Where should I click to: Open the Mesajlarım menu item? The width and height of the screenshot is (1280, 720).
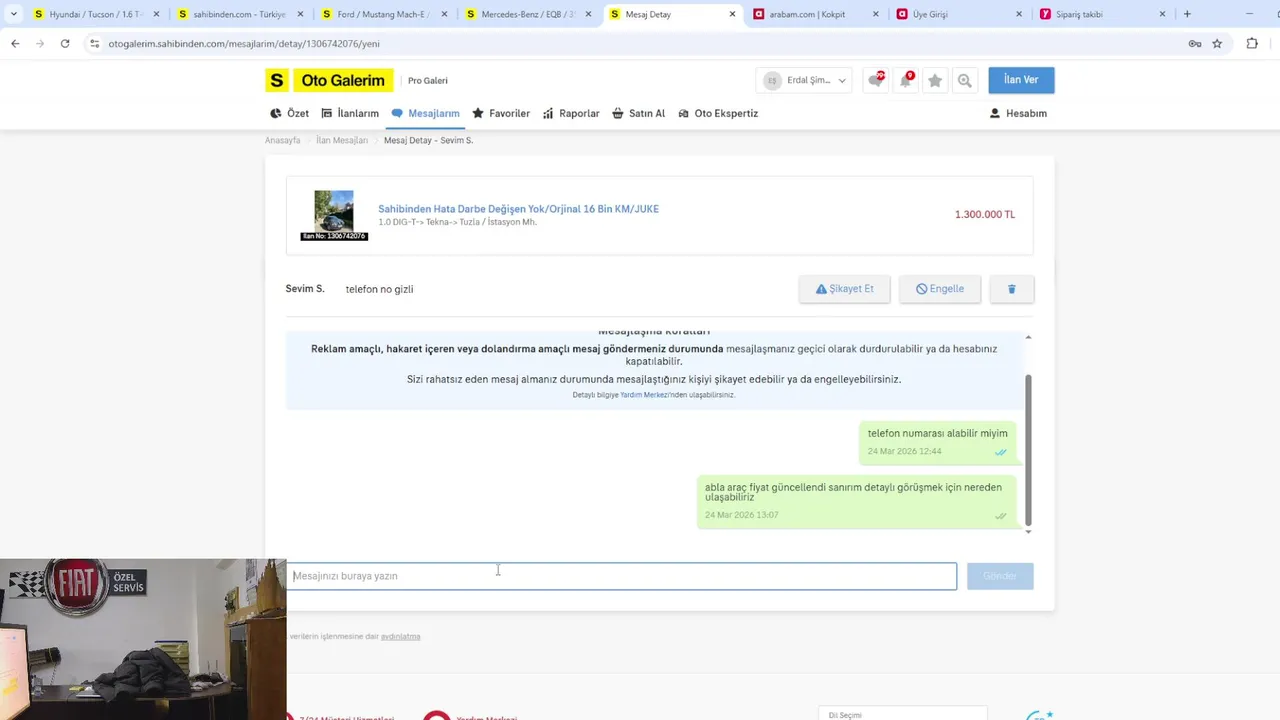coord(426,113)
